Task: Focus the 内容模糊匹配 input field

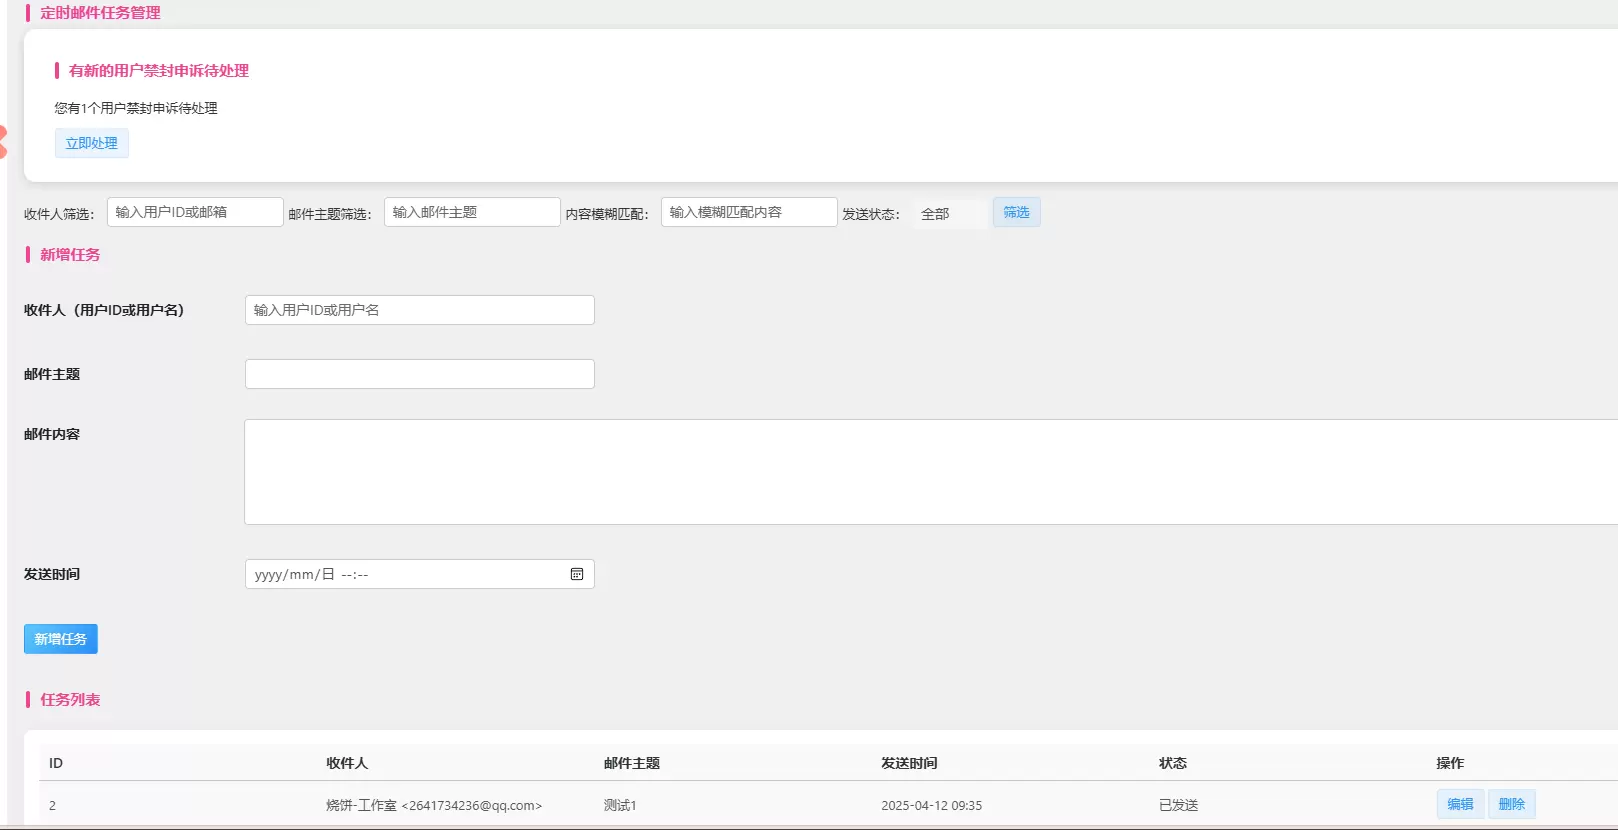Action: 749,212
